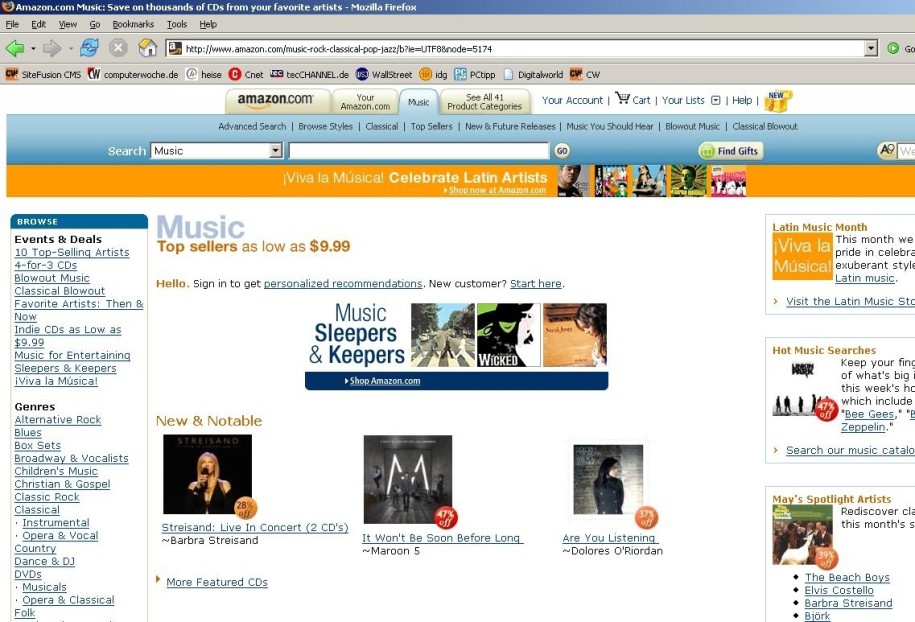Screen dimensions: 915x622
Task: Click the Stop loading icon
Action: point(118,48)
